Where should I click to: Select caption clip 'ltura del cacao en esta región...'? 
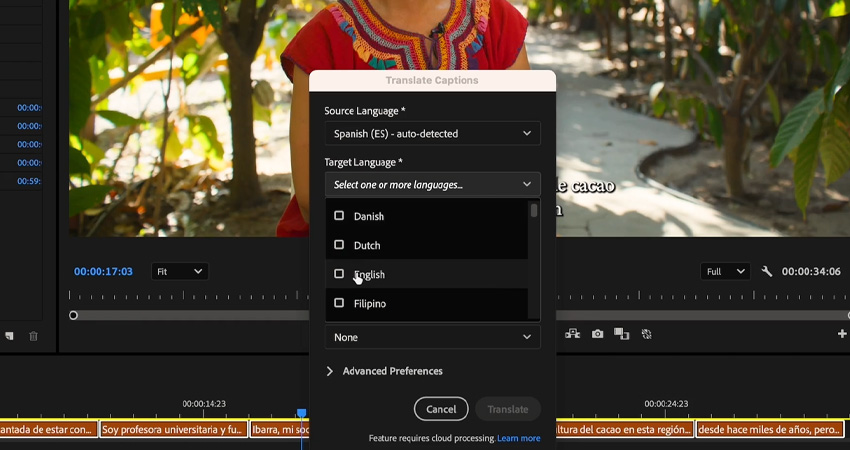coord(625,430)
